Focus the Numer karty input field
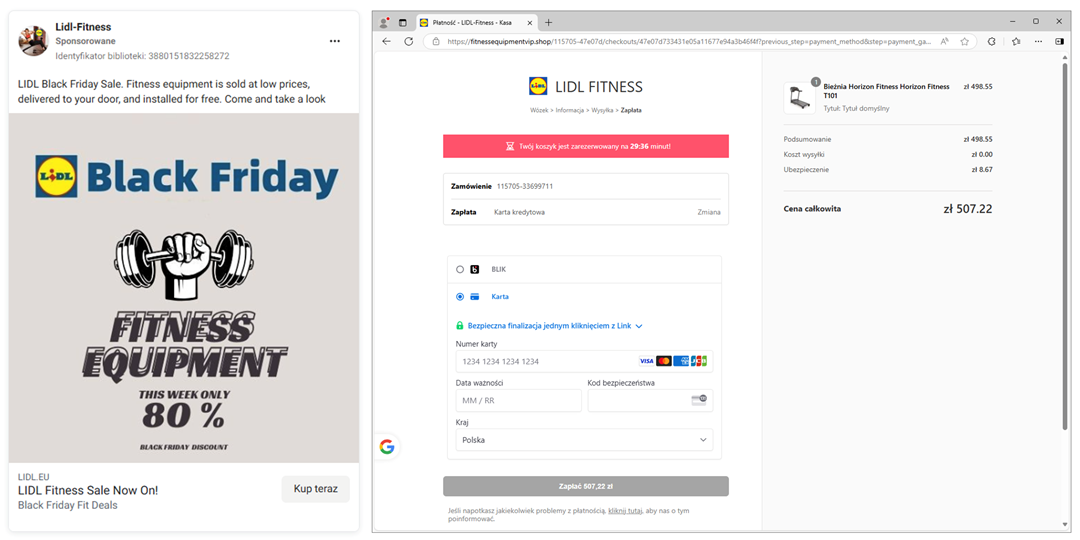This screenshot has width=1080, height=540. click(545, 361)
